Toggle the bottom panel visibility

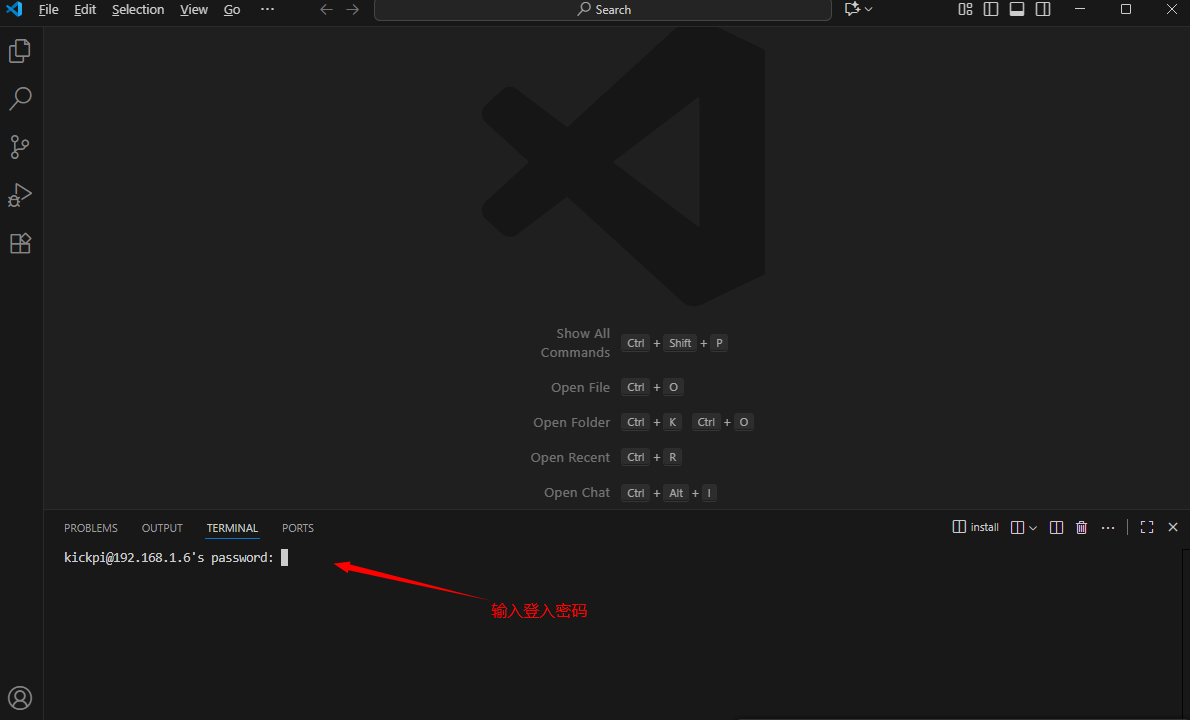pyautogui.click(x=1017, y=9)
